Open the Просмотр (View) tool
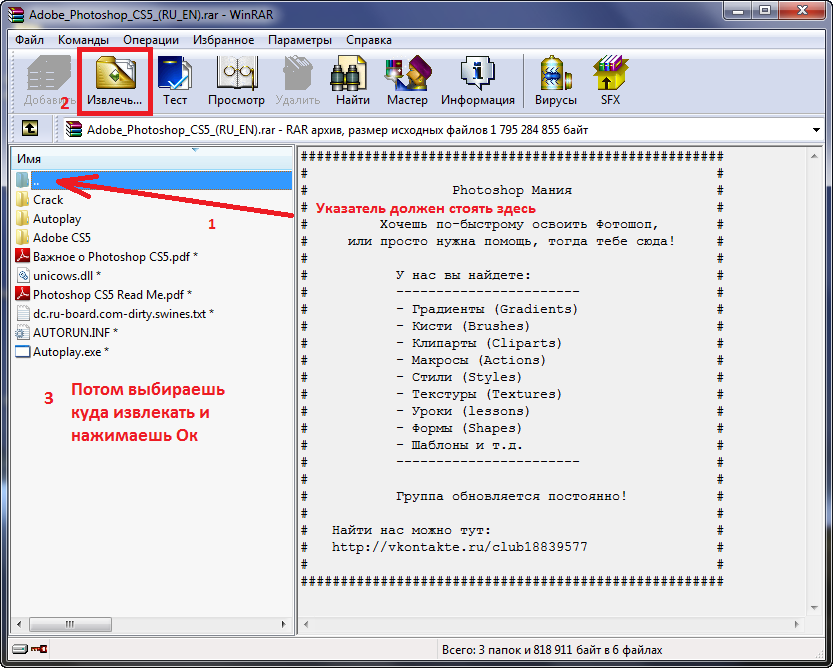 pos(236,80)
